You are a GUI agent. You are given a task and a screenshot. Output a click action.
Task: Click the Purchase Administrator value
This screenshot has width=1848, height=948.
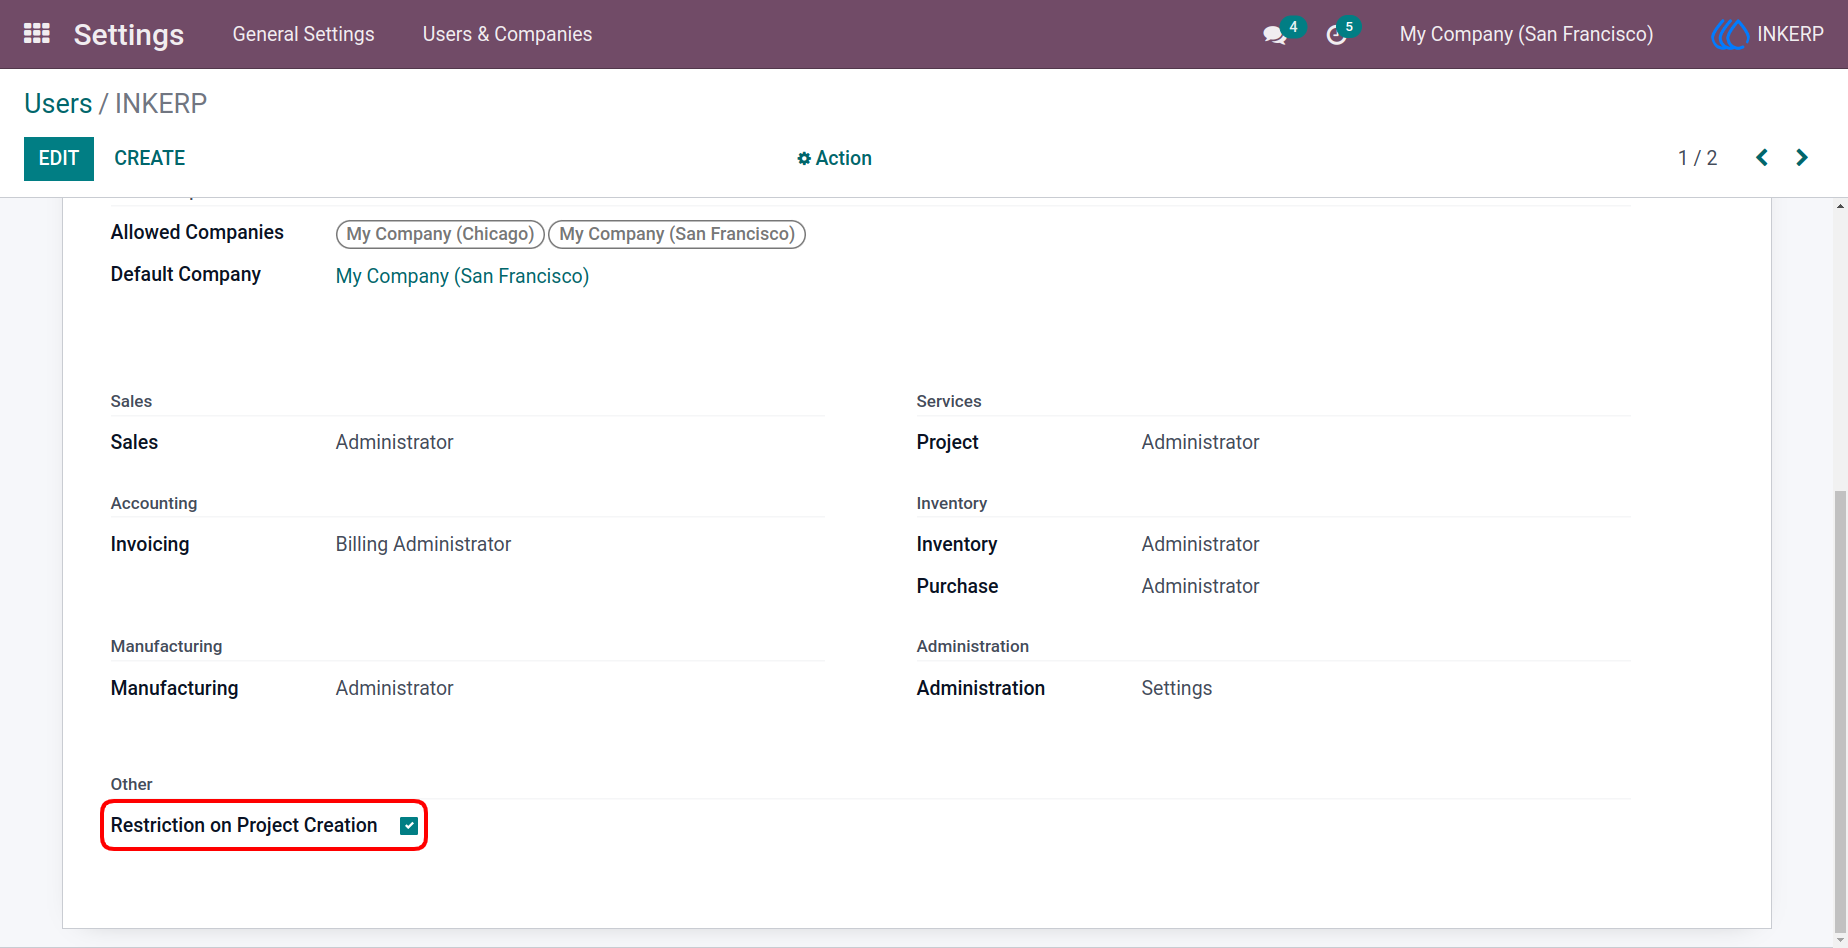1200,586
